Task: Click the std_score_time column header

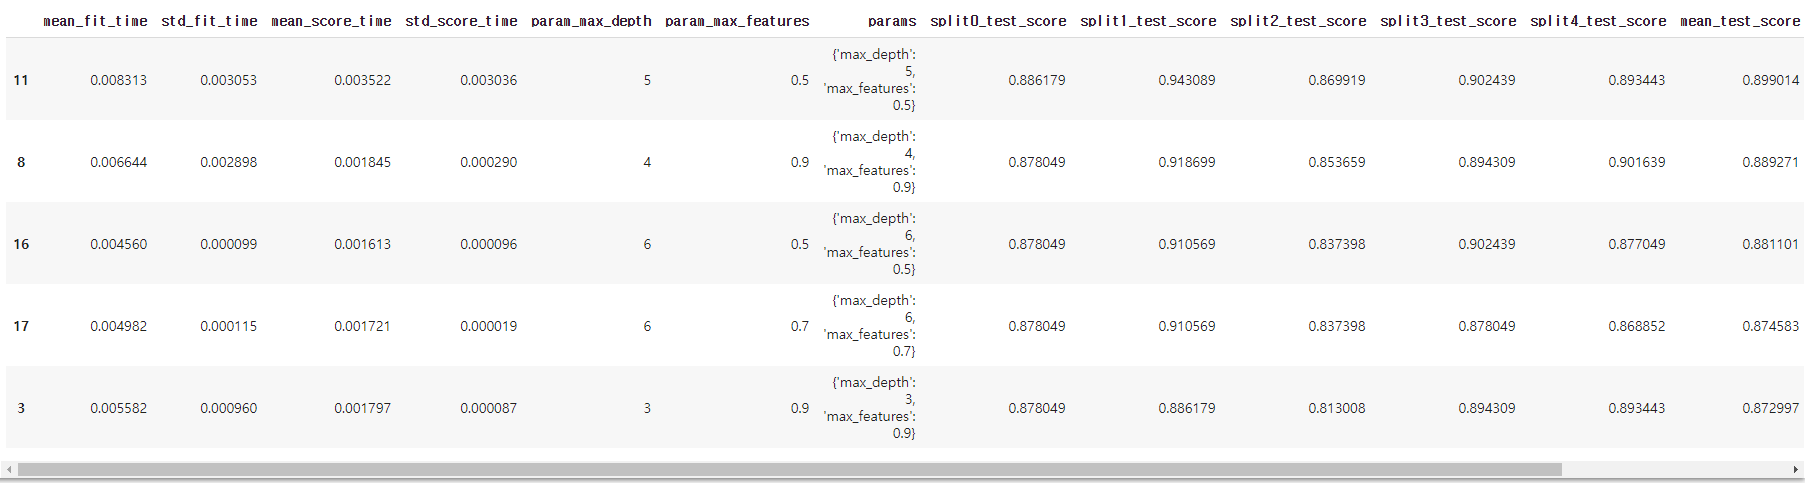Action: 461,21
